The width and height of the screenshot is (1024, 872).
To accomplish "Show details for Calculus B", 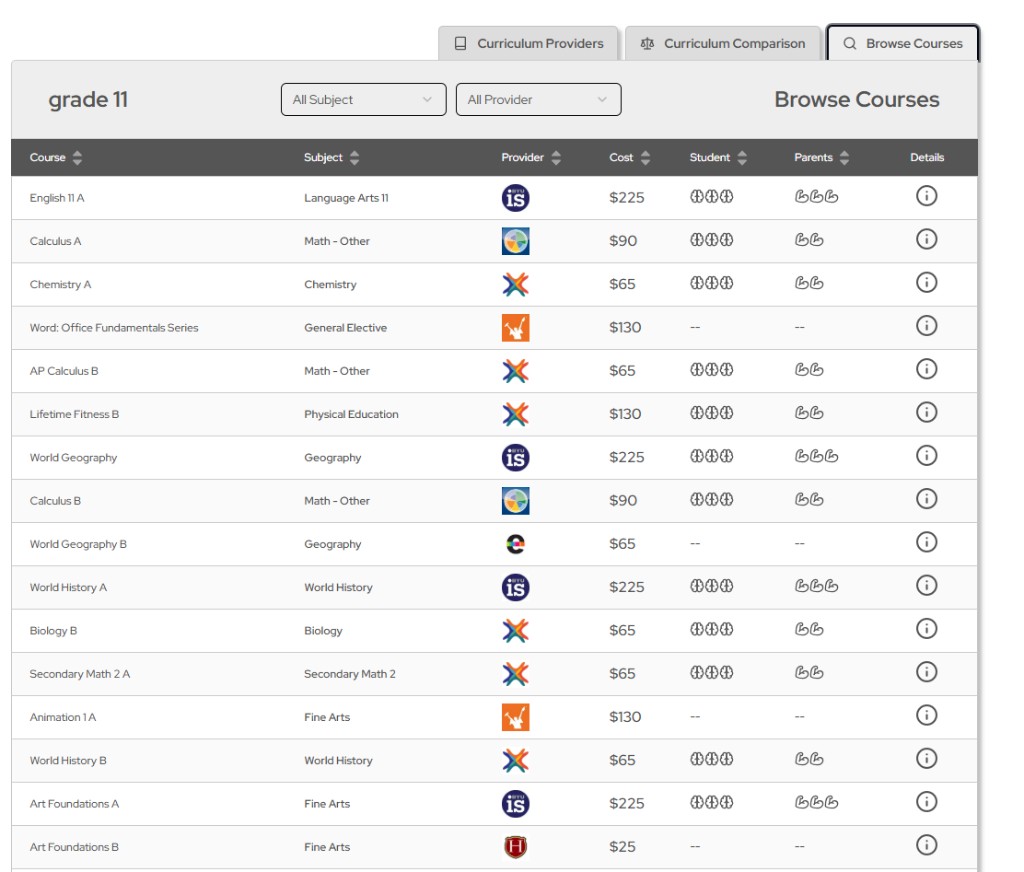I will pyautogui.click(x=926, y=499).
